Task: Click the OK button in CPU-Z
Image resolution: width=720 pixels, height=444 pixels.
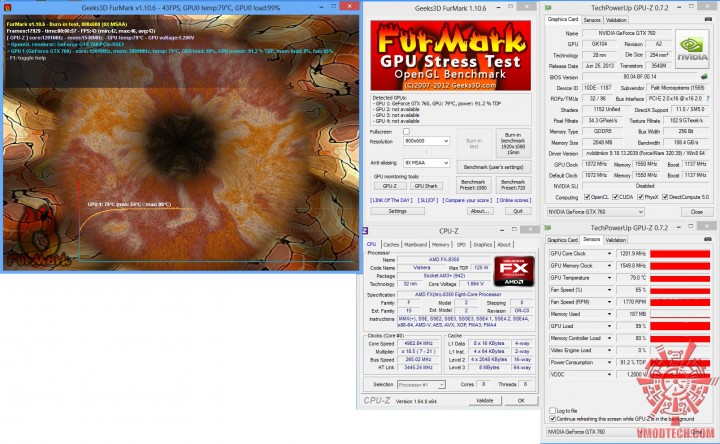Action: pos(521,400)
